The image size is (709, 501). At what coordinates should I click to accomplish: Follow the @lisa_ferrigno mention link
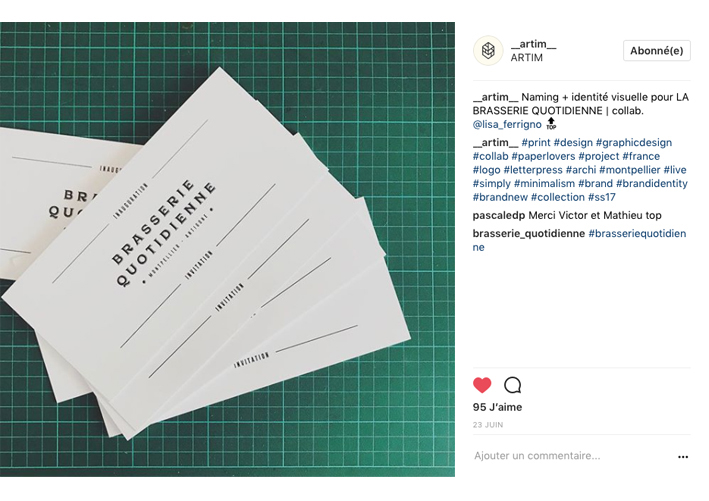click(507, 124)
